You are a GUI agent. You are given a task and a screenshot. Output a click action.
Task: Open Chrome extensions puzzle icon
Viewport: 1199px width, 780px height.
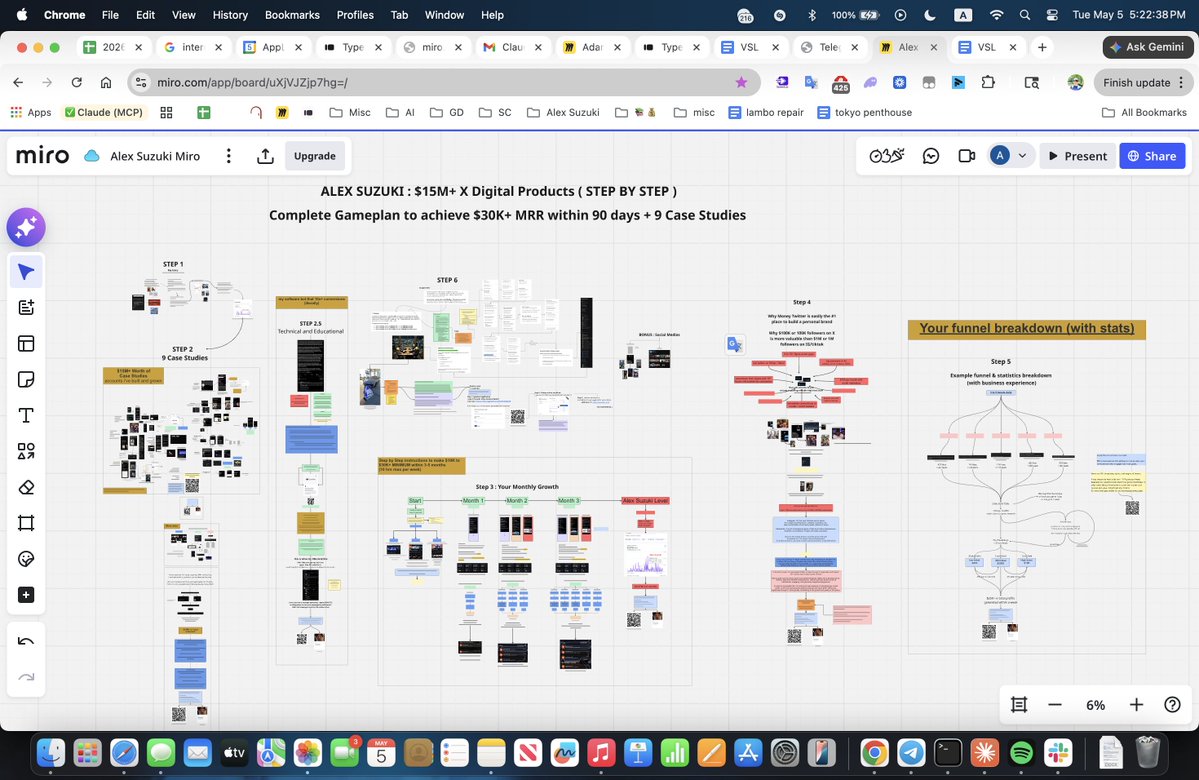(988, 83)
